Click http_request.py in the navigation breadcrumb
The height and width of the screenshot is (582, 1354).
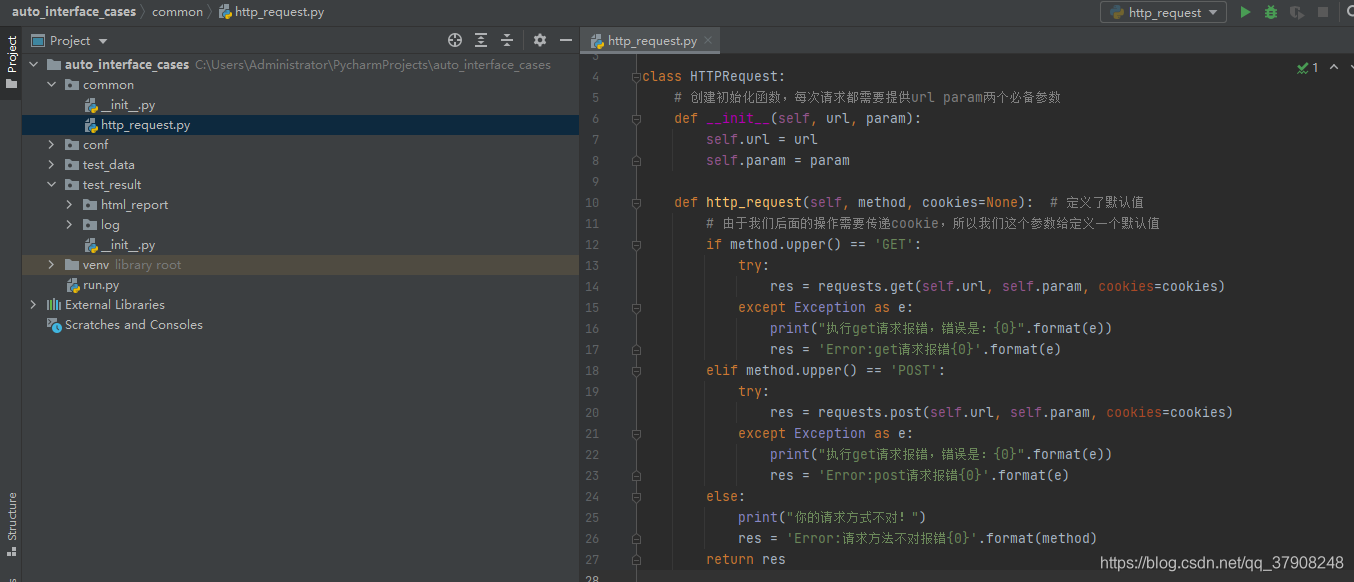[271, 12]
